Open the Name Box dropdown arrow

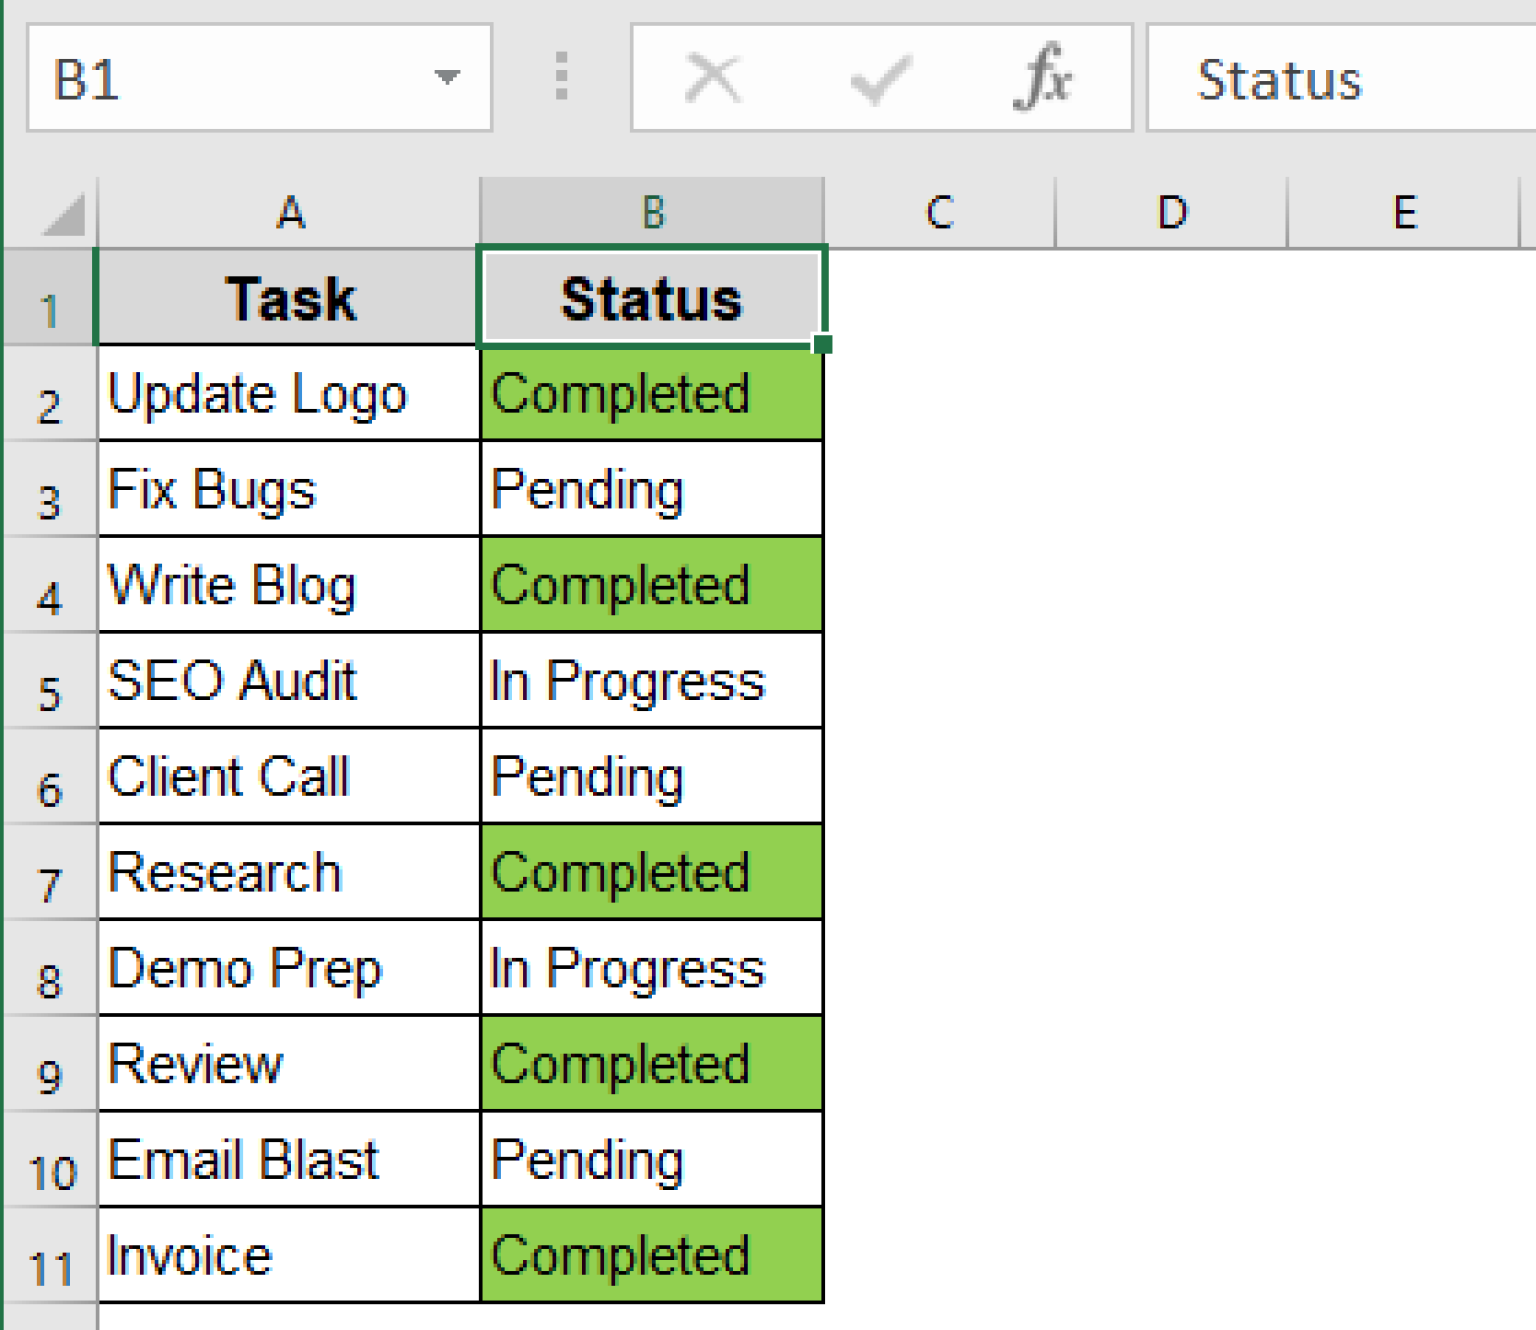(x=449, y=78)
